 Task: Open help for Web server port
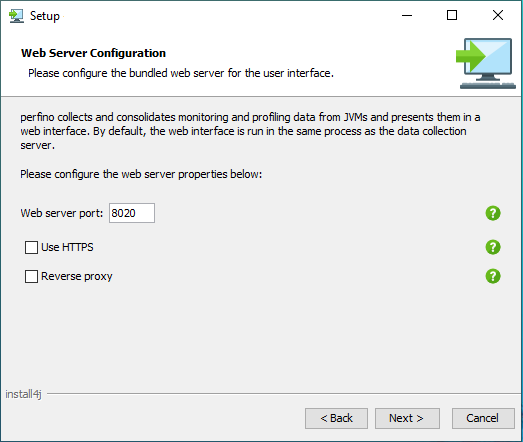(493, 213)
